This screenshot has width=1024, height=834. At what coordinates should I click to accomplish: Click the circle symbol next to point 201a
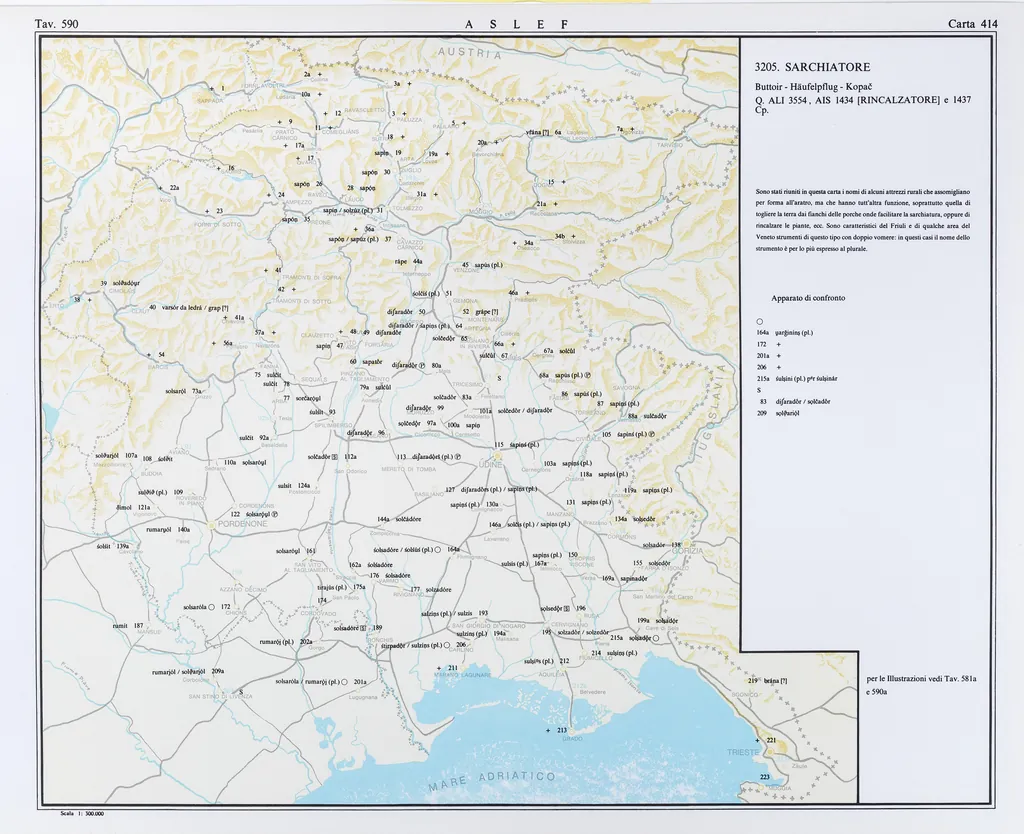(x=344, y=682)
